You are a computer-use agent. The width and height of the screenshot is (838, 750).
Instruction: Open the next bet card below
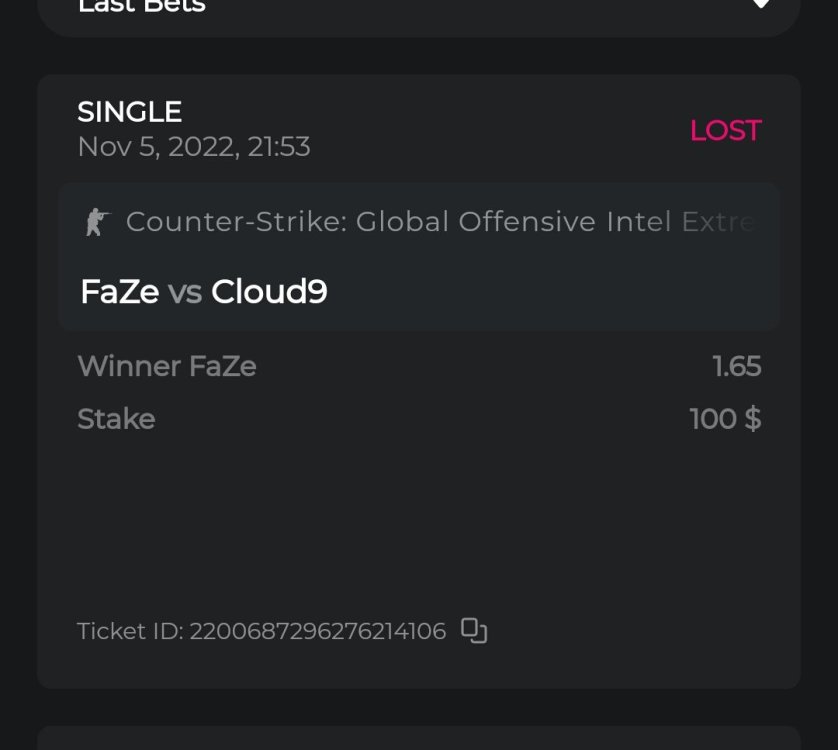pos(418,738)
